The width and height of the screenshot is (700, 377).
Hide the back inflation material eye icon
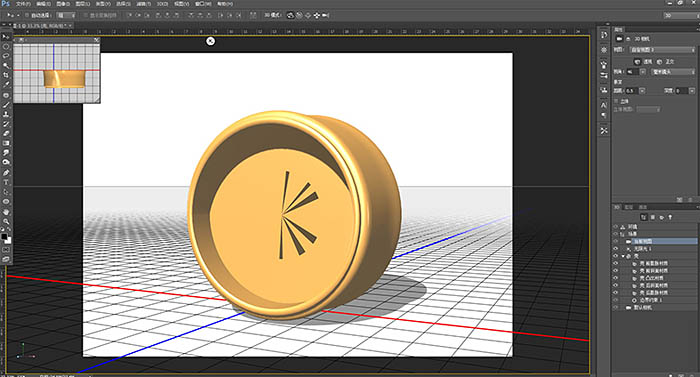(x=615, y=292)
